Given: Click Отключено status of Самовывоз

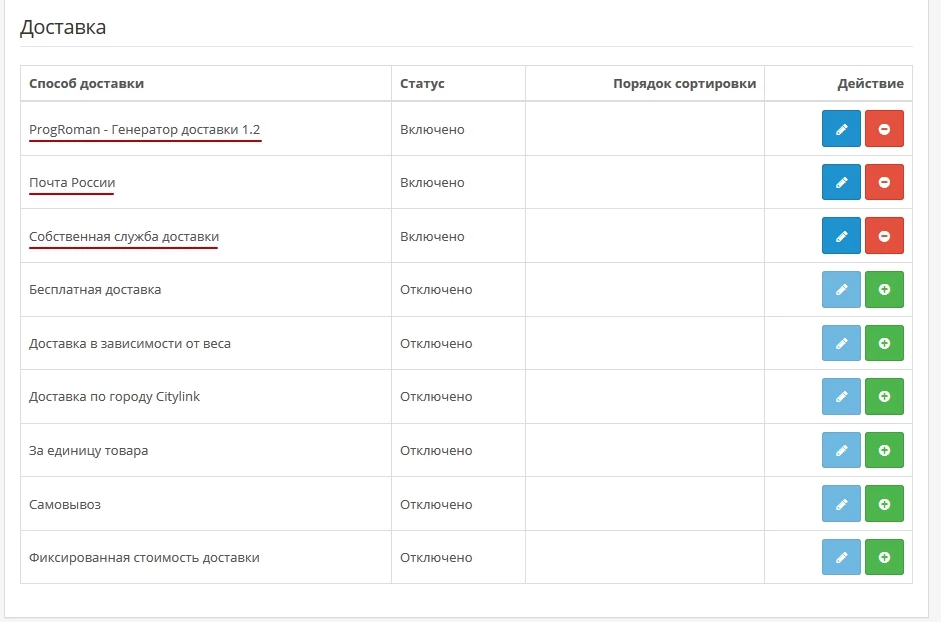Looking at the screenshot, I should coord(436,504).
